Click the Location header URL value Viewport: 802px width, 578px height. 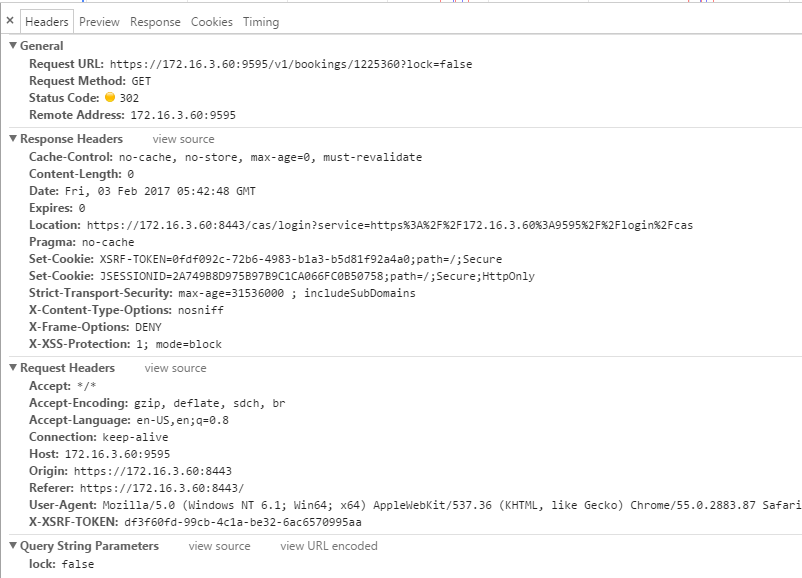pos(390,225)
